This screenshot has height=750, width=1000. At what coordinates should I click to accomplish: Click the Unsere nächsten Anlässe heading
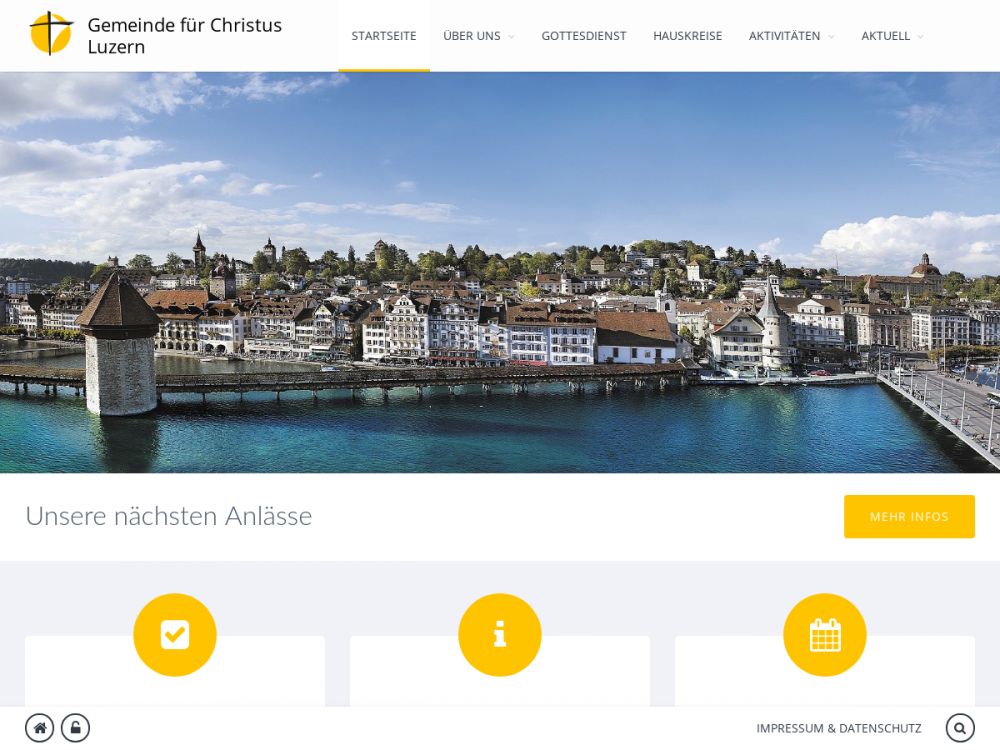pyautogui.click(x=169, y=516)
